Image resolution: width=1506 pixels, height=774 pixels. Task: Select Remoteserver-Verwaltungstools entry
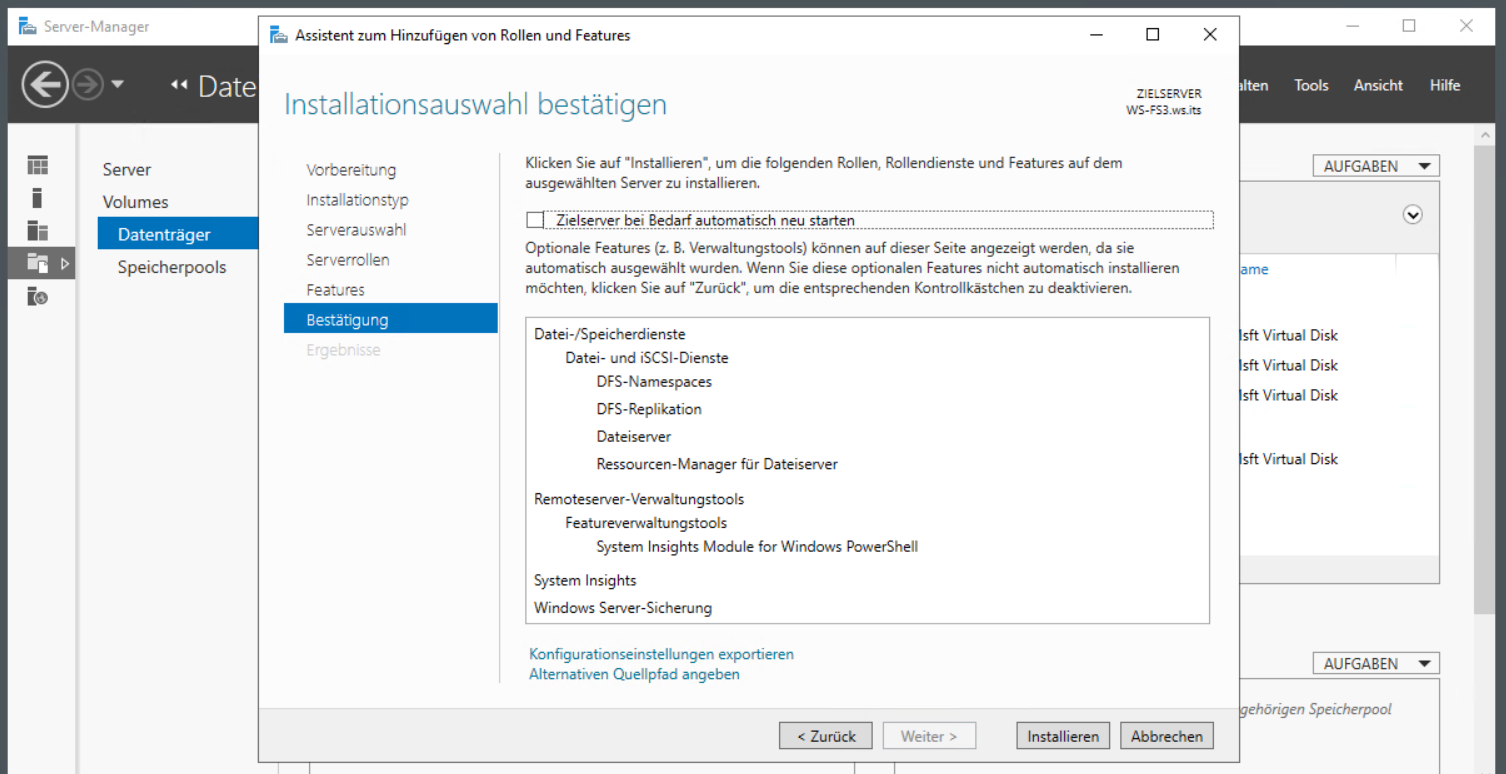[639, 499]
